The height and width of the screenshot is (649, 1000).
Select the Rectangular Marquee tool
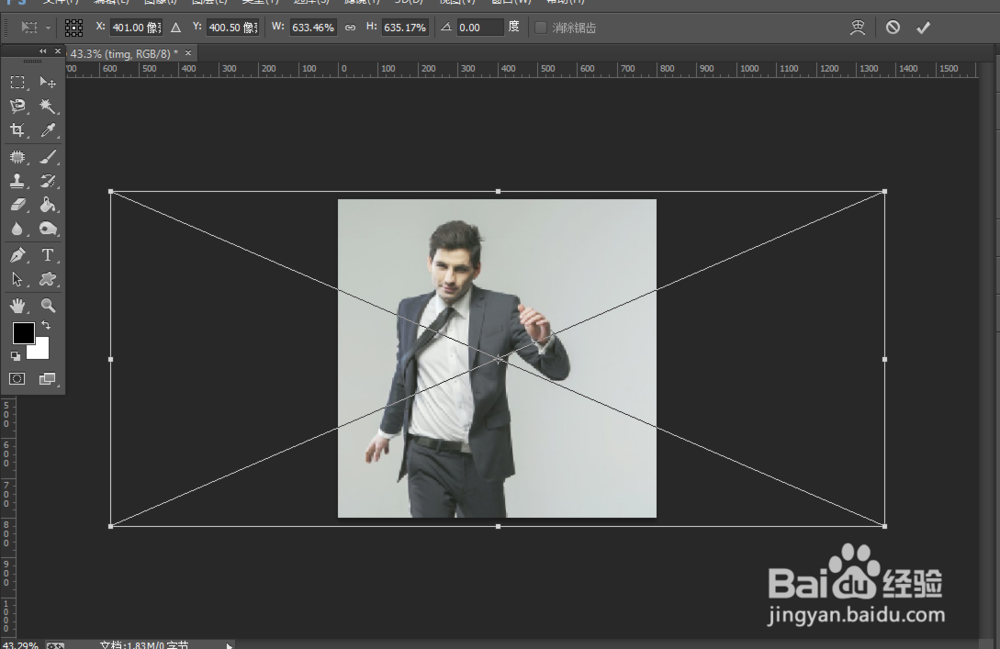[17, 82]
